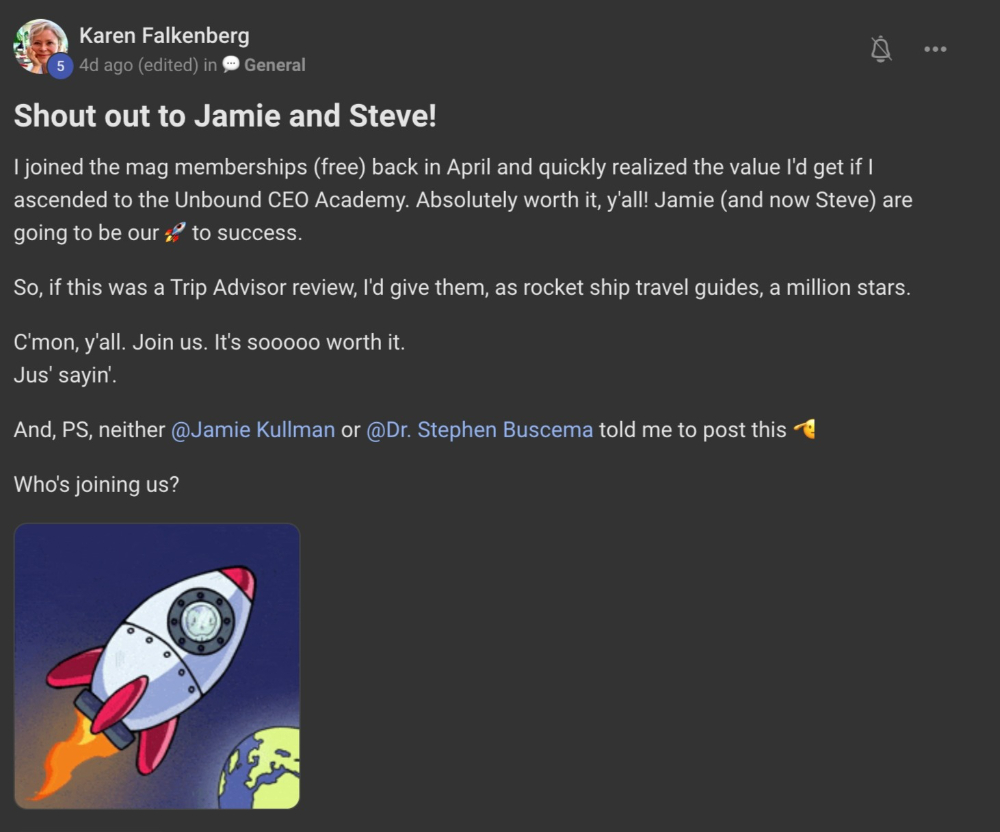Click the speech bubble icon beside General
The image size is (1000, 832).
231,65
